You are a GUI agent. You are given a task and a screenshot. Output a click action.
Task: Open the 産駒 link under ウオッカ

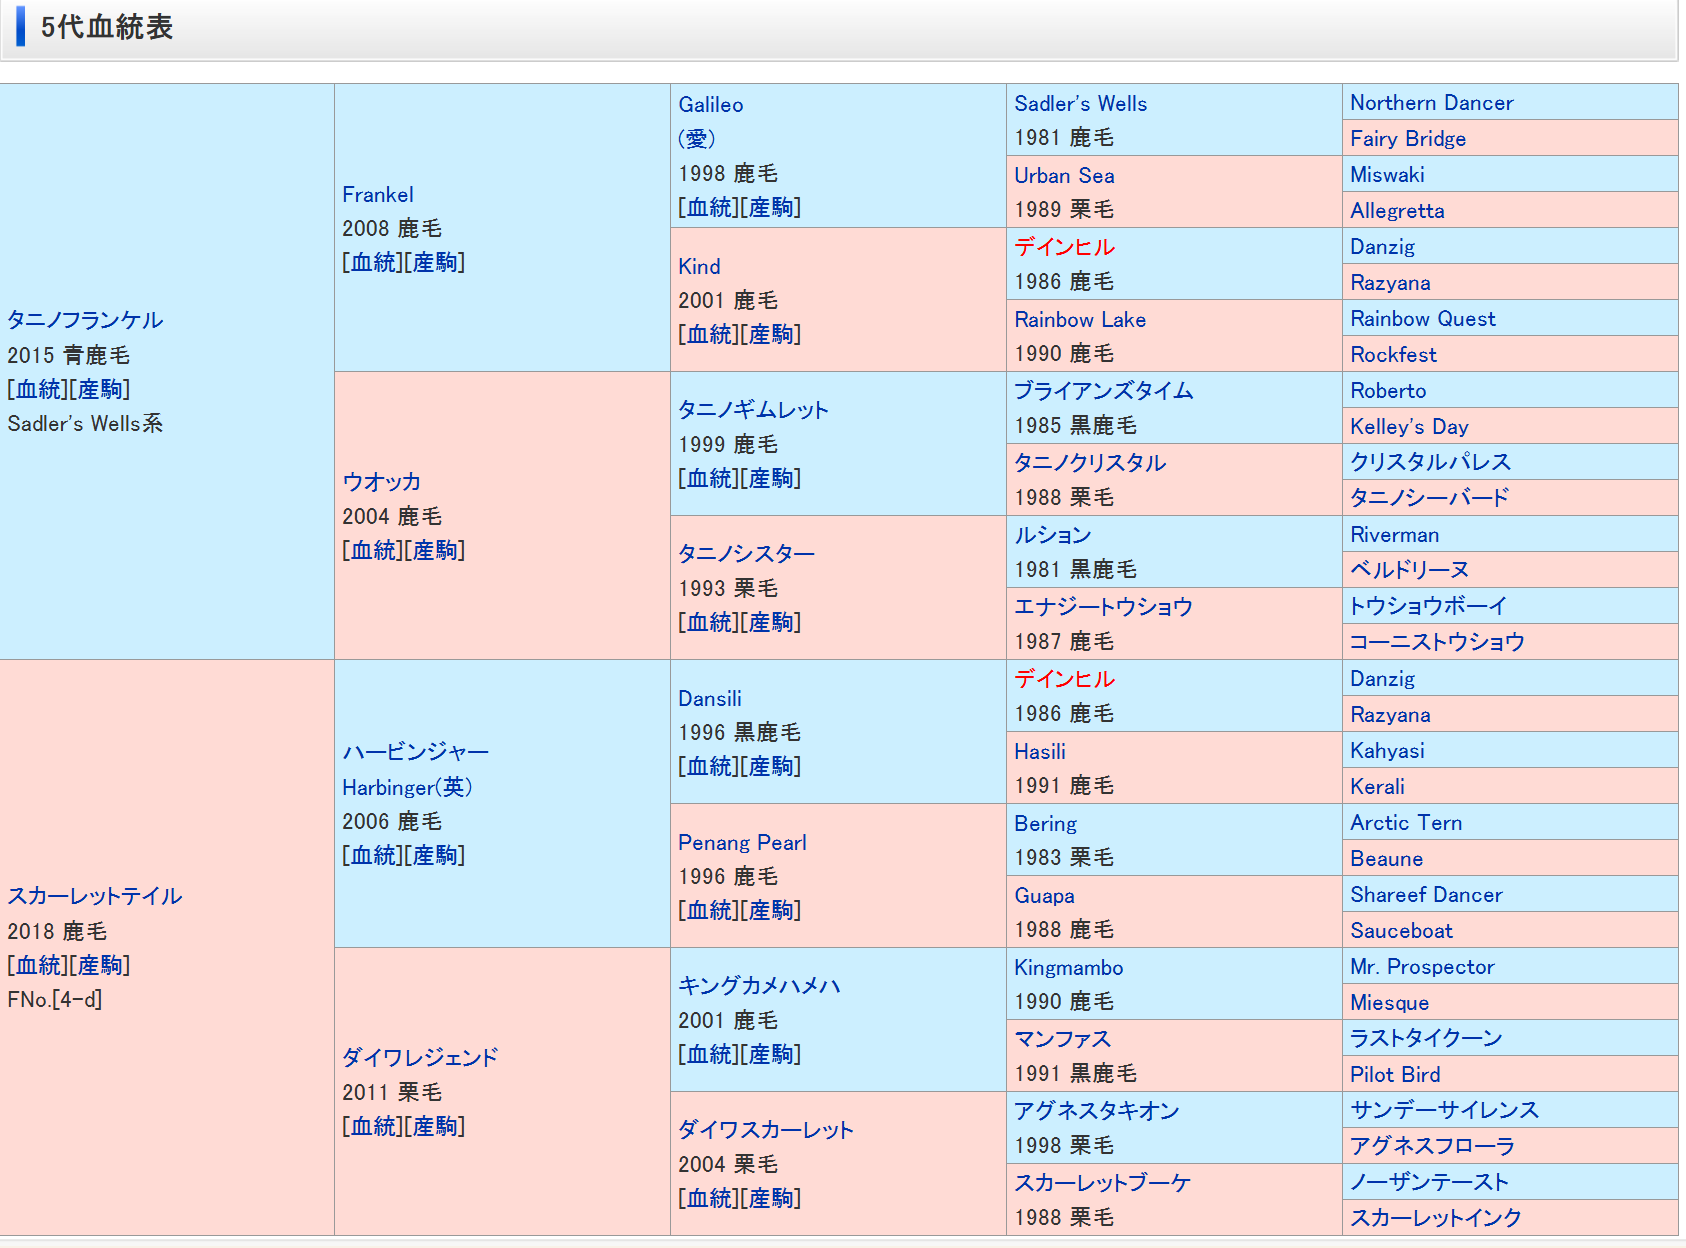pyautogui.click(x=435, y=551)
